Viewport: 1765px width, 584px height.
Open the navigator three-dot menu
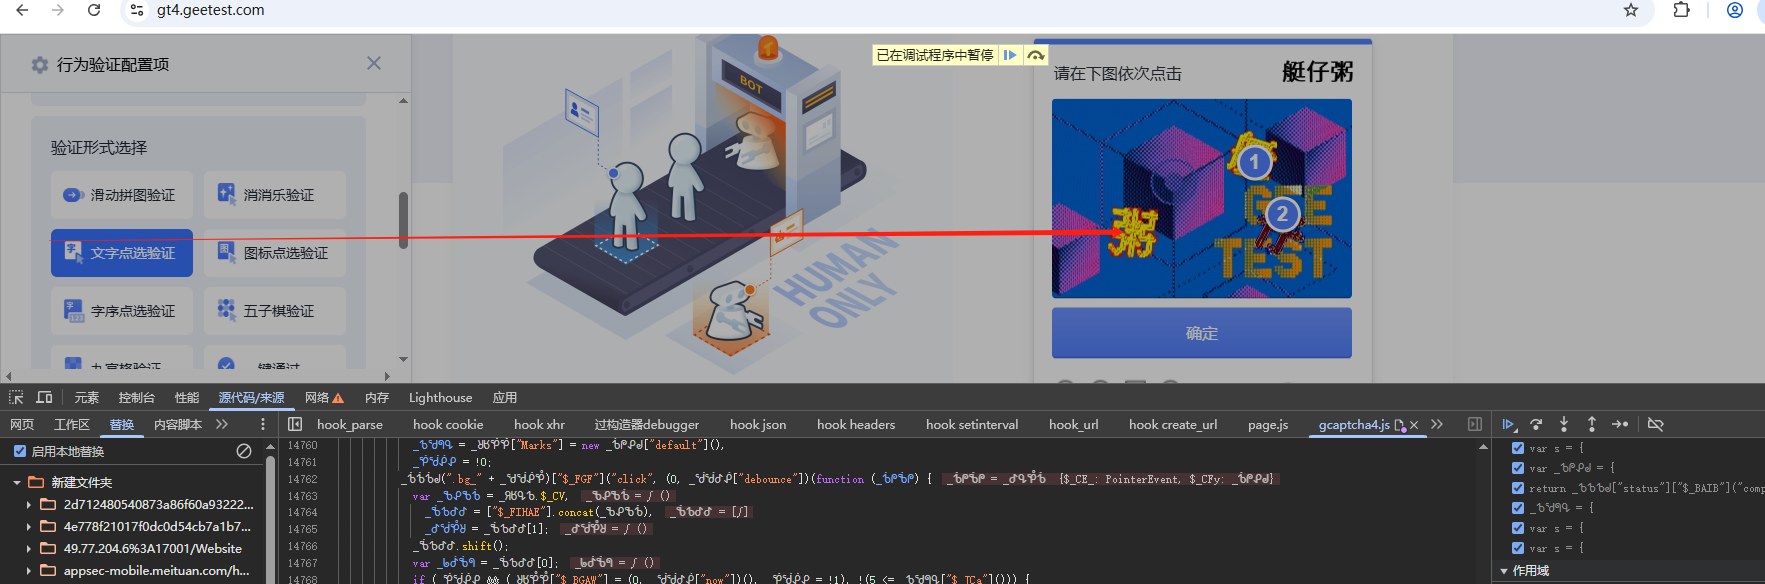point(263,424)
